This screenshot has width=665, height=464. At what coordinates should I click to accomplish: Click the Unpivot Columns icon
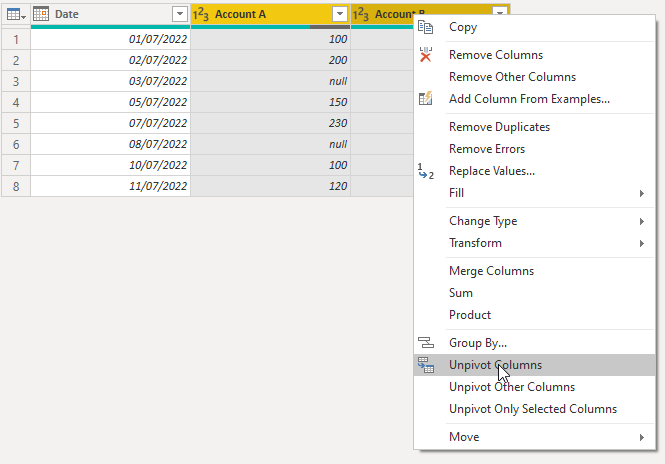click(x=425, y=365)
